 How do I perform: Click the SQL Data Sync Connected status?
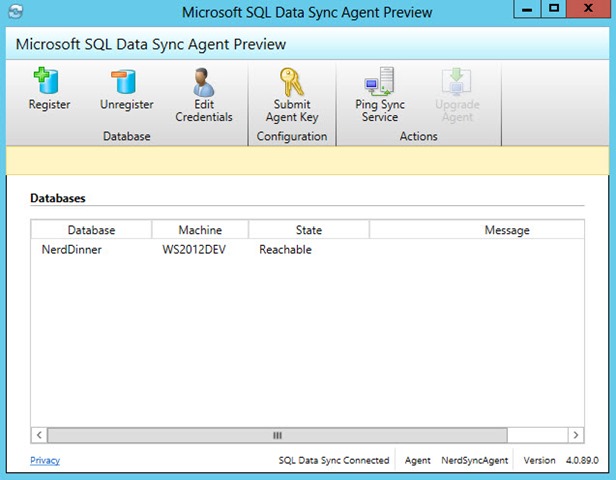pos(334,460)
